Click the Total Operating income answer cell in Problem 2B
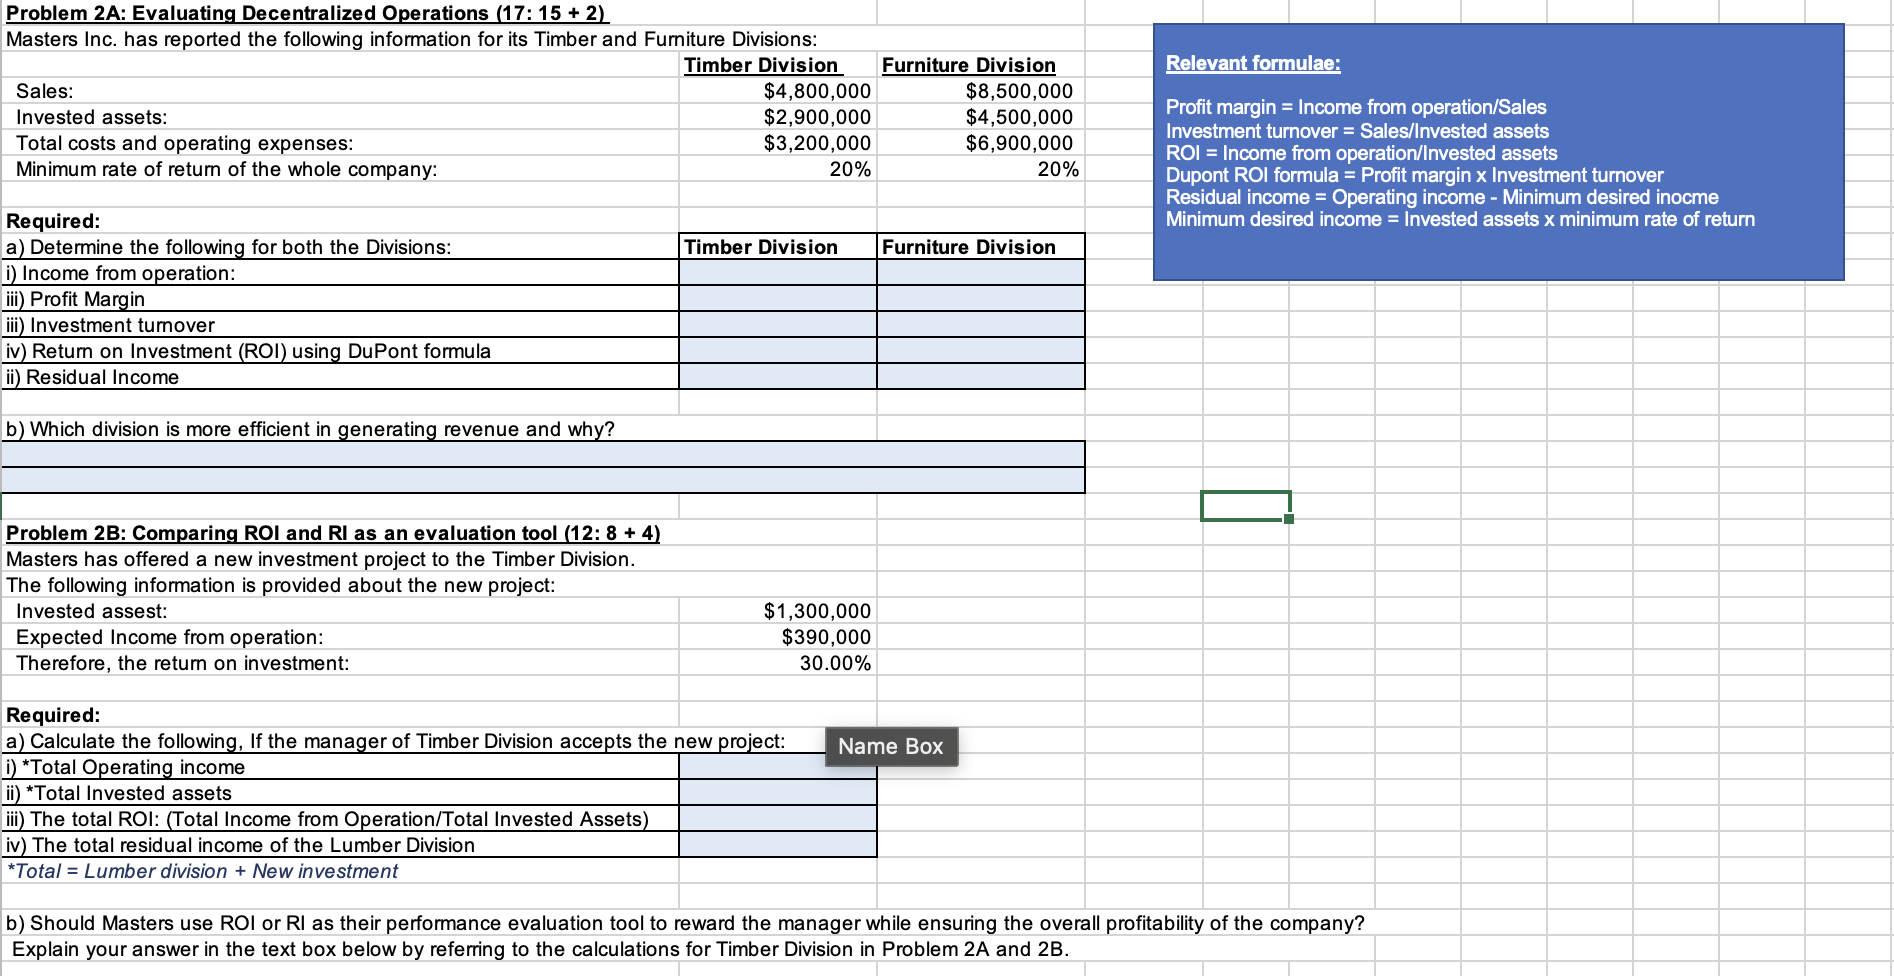This screenshot has width=1894, height=976. click(x=778, y=766)
